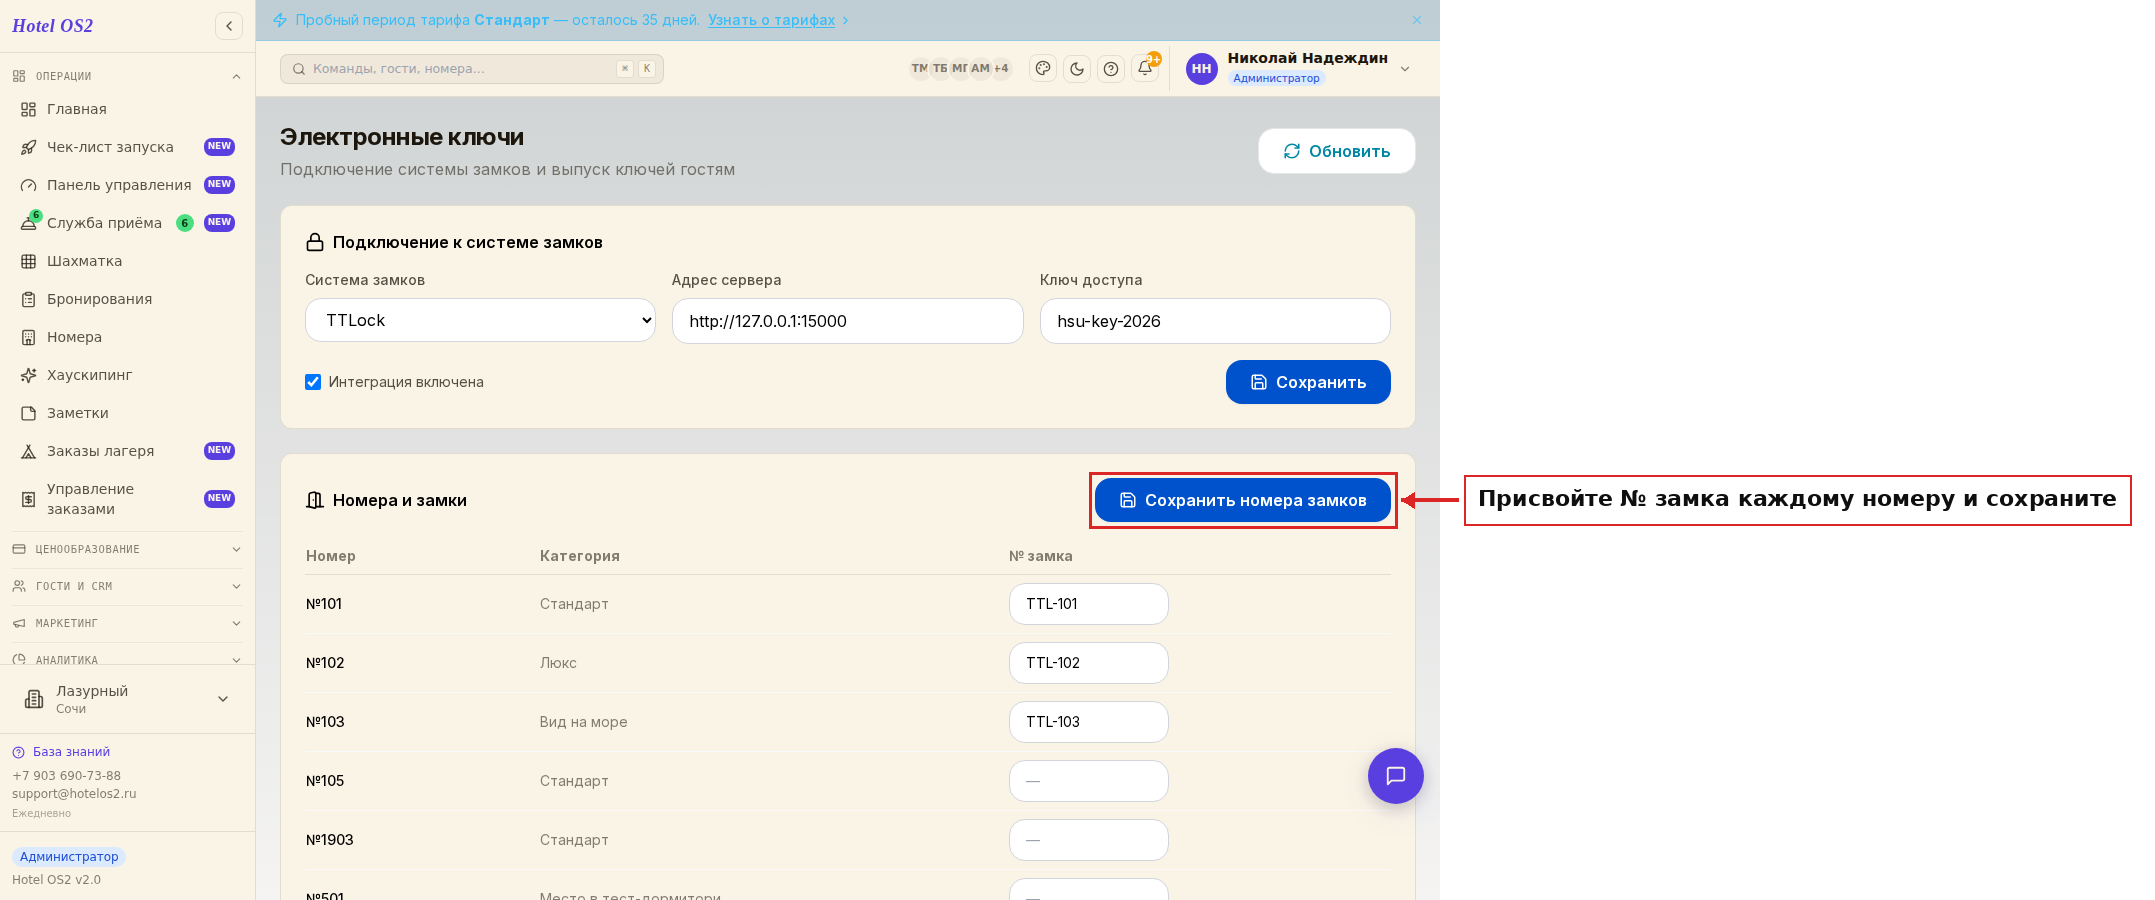Click the Люкс category cell of №102
Viewport: 2155px width, 900px height.
click(x=558, y=663)
